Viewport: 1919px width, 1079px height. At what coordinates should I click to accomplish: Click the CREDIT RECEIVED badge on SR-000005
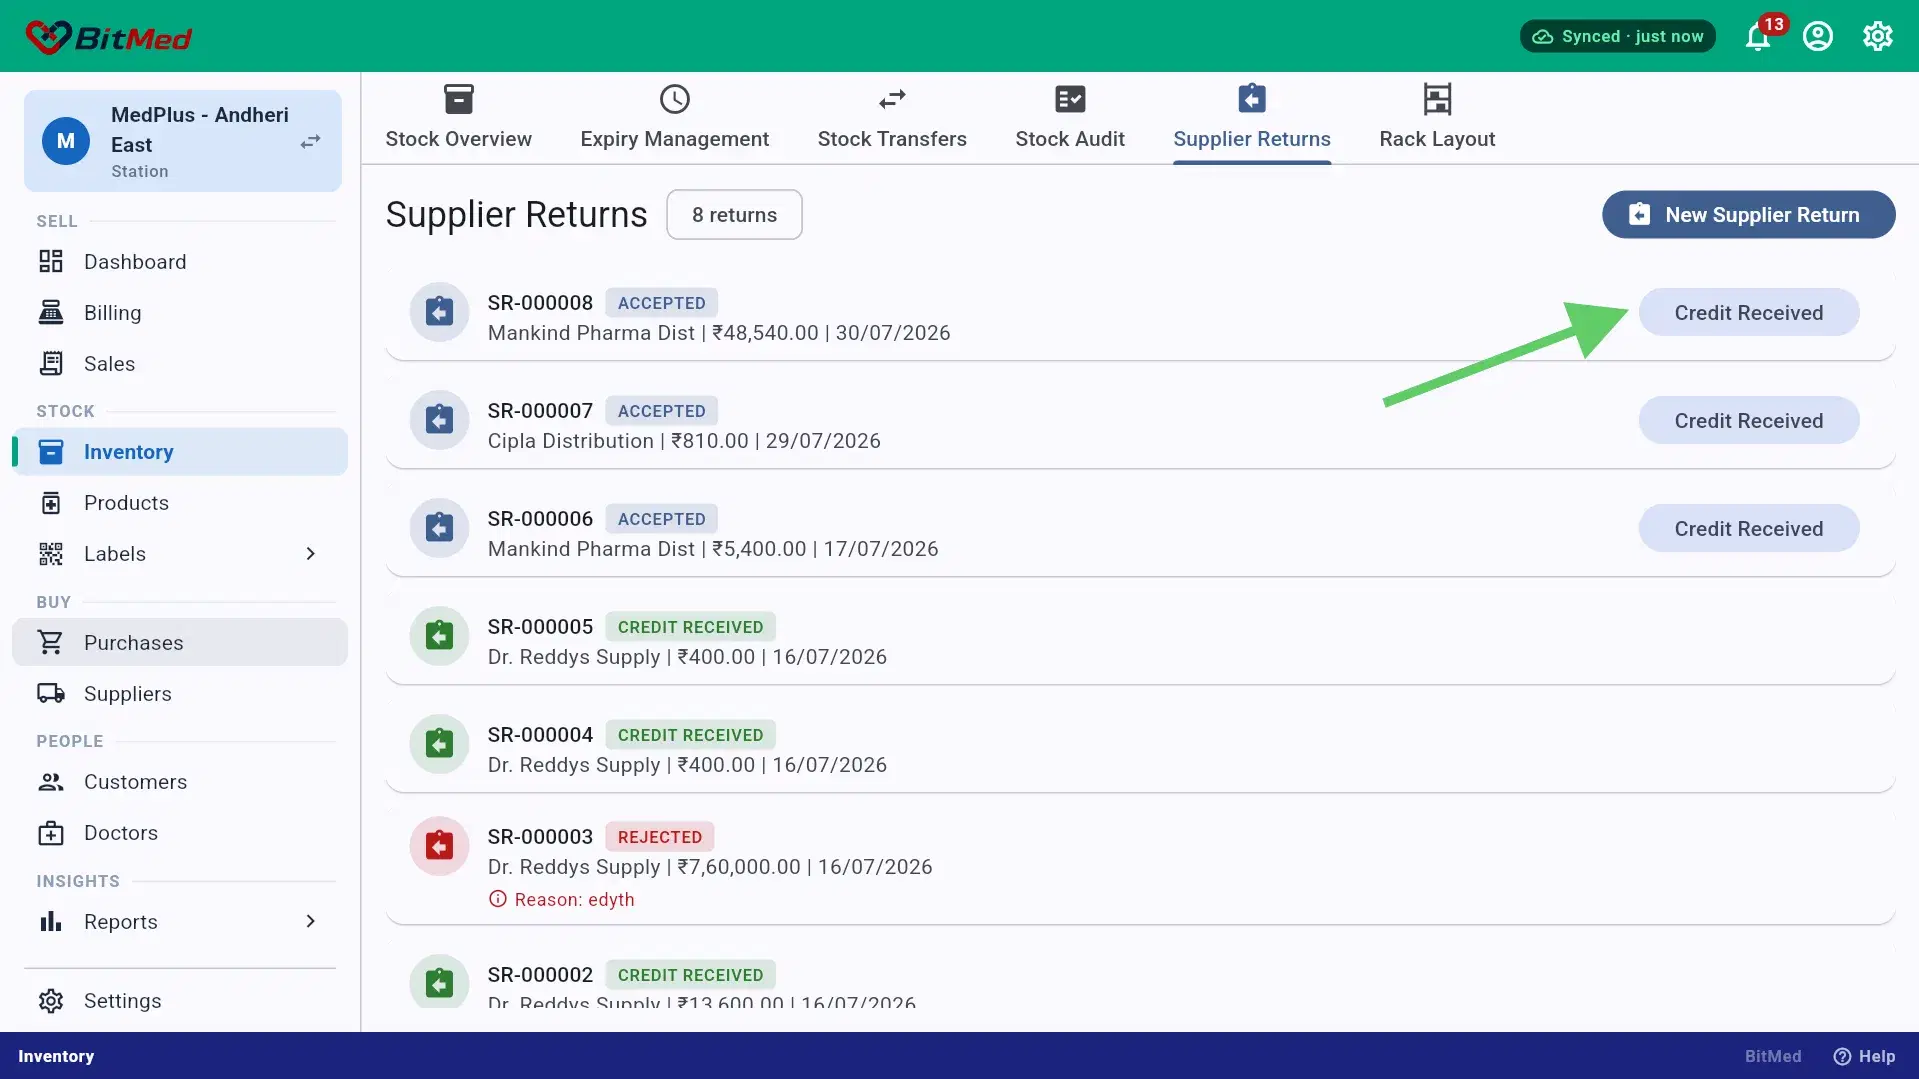(690, 627)
